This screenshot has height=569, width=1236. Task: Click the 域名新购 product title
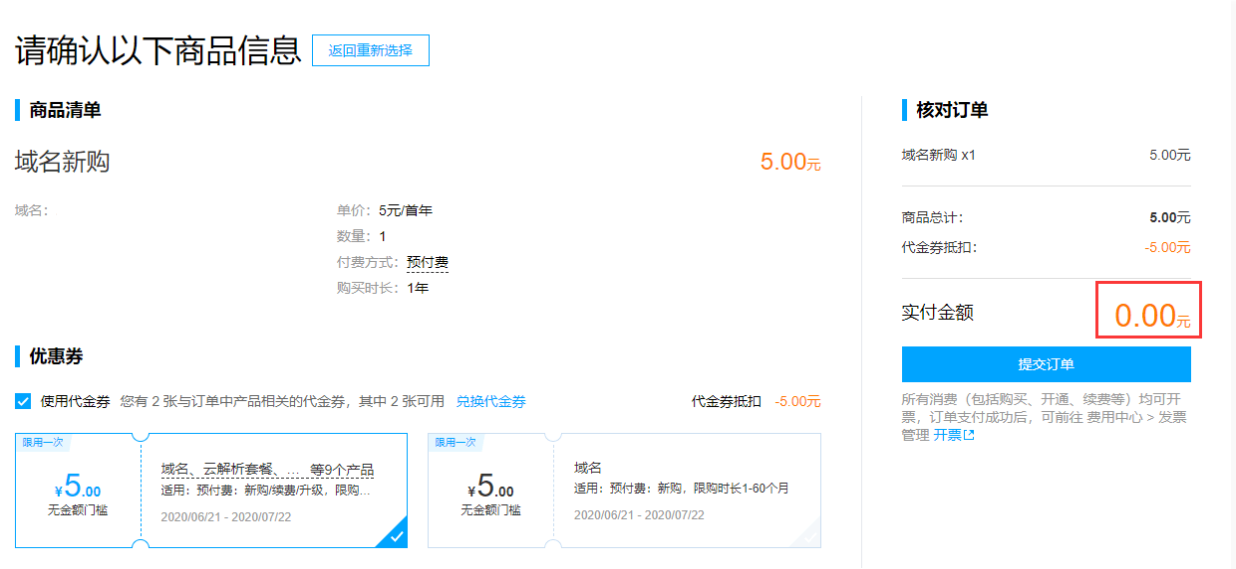coord(62,162)
